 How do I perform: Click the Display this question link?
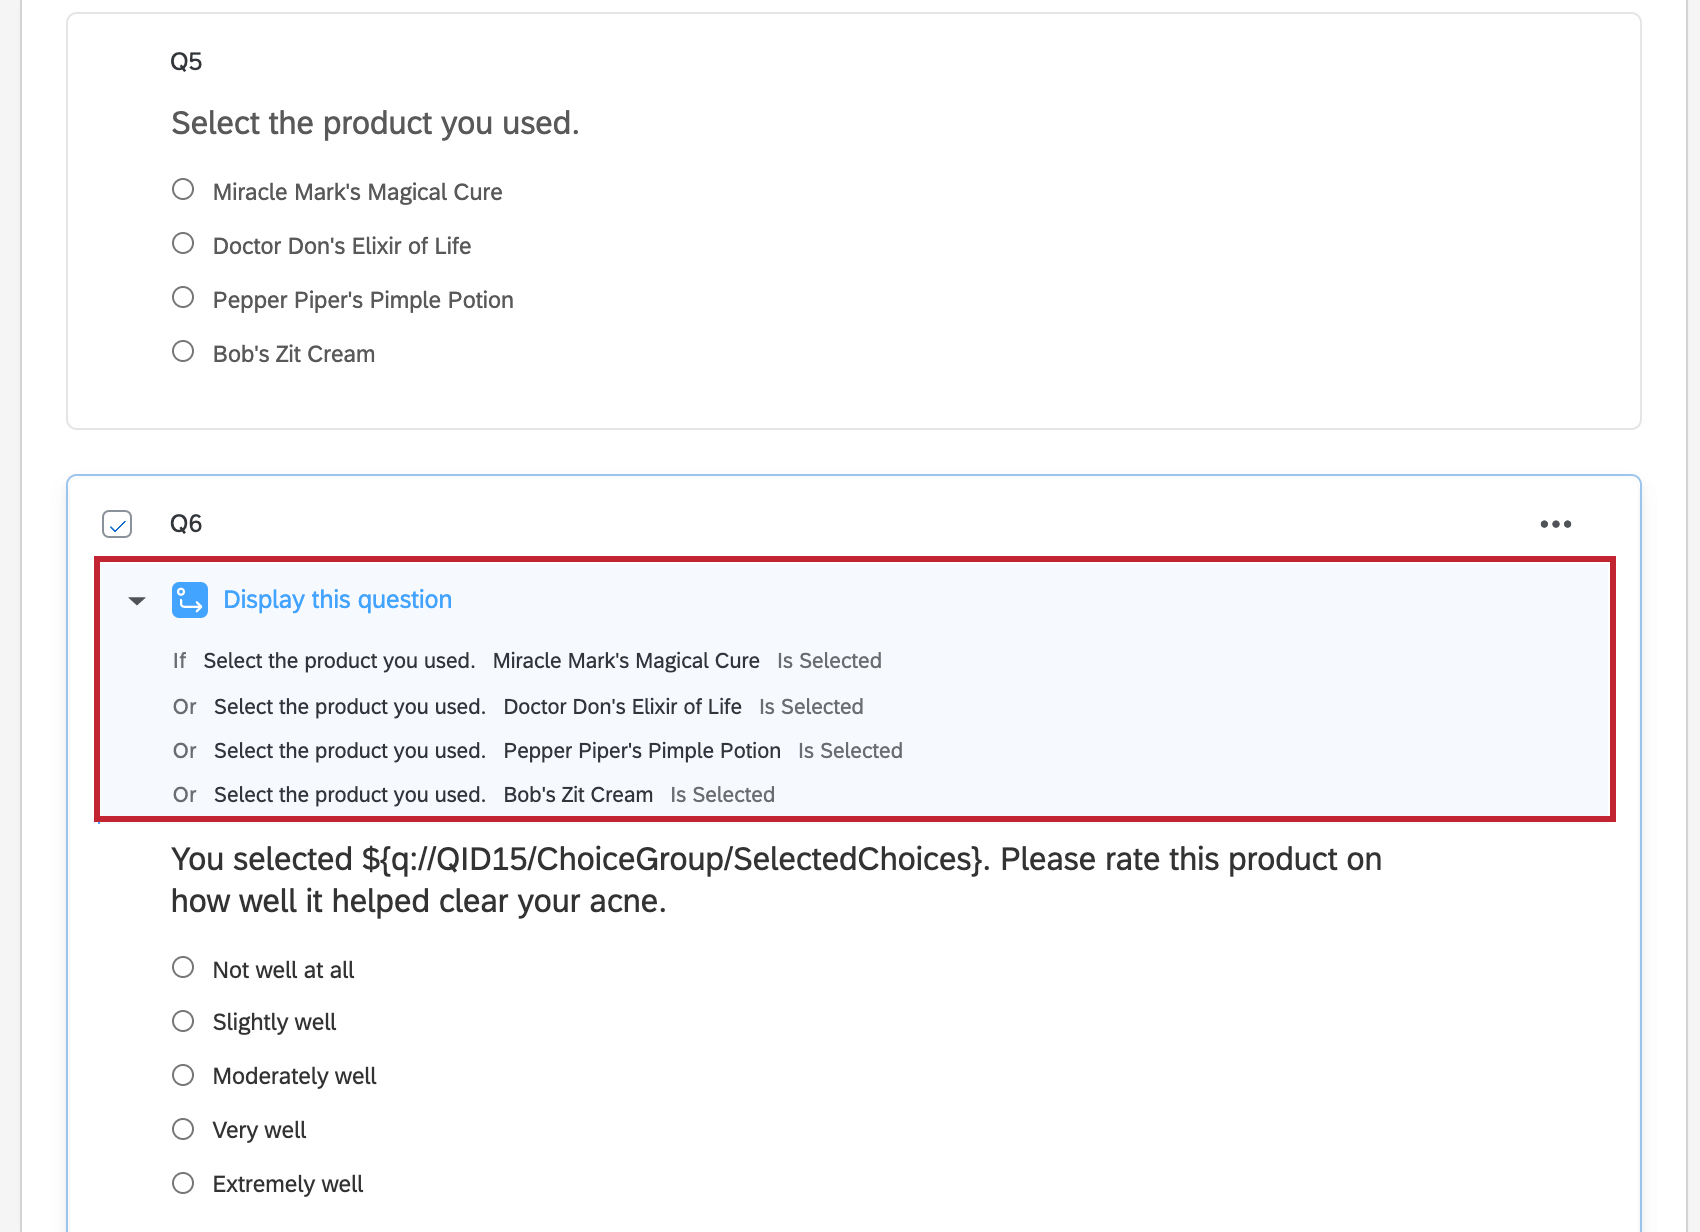click(x=337, y=599)
